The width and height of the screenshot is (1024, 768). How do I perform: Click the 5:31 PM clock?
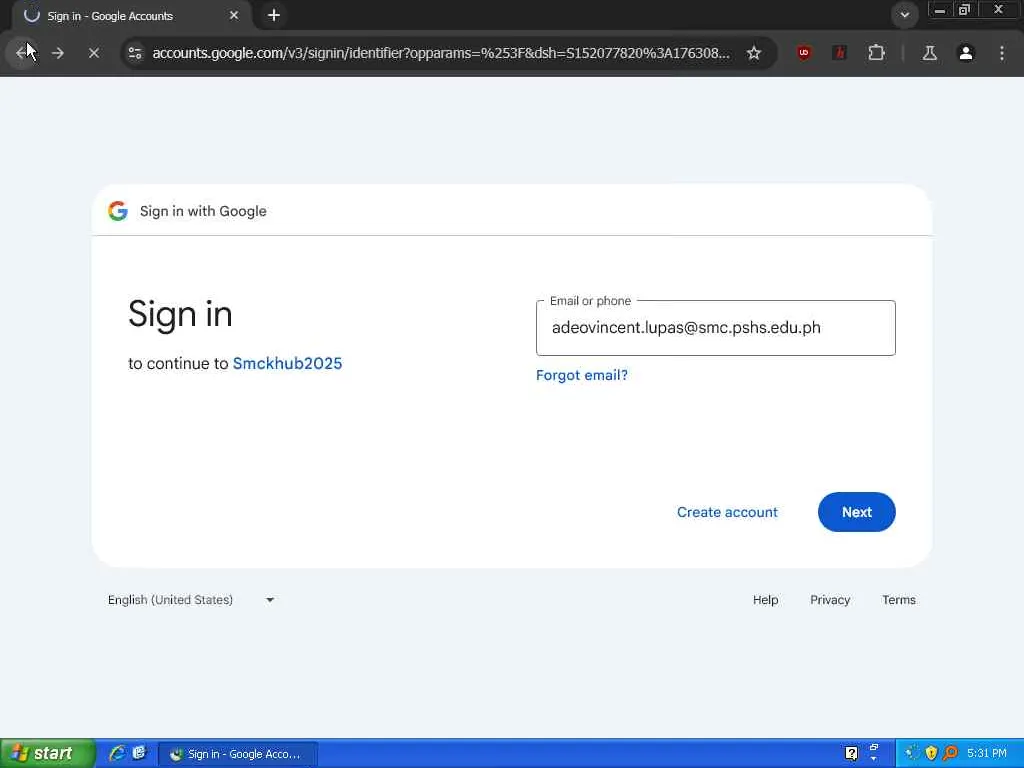tap(987, 754)
